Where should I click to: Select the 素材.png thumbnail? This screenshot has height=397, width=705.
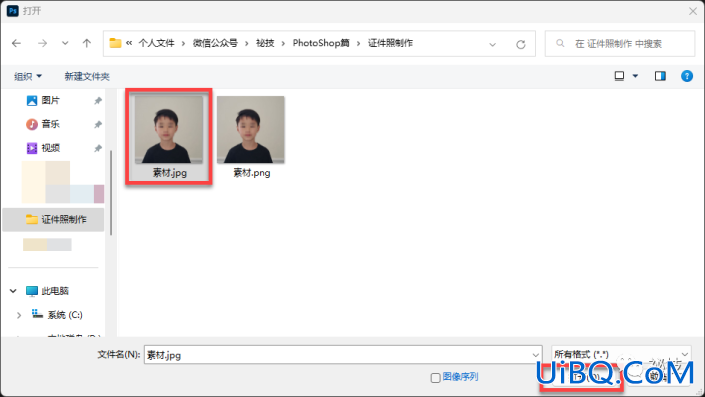pyautogui.click(x=251, y=129)
